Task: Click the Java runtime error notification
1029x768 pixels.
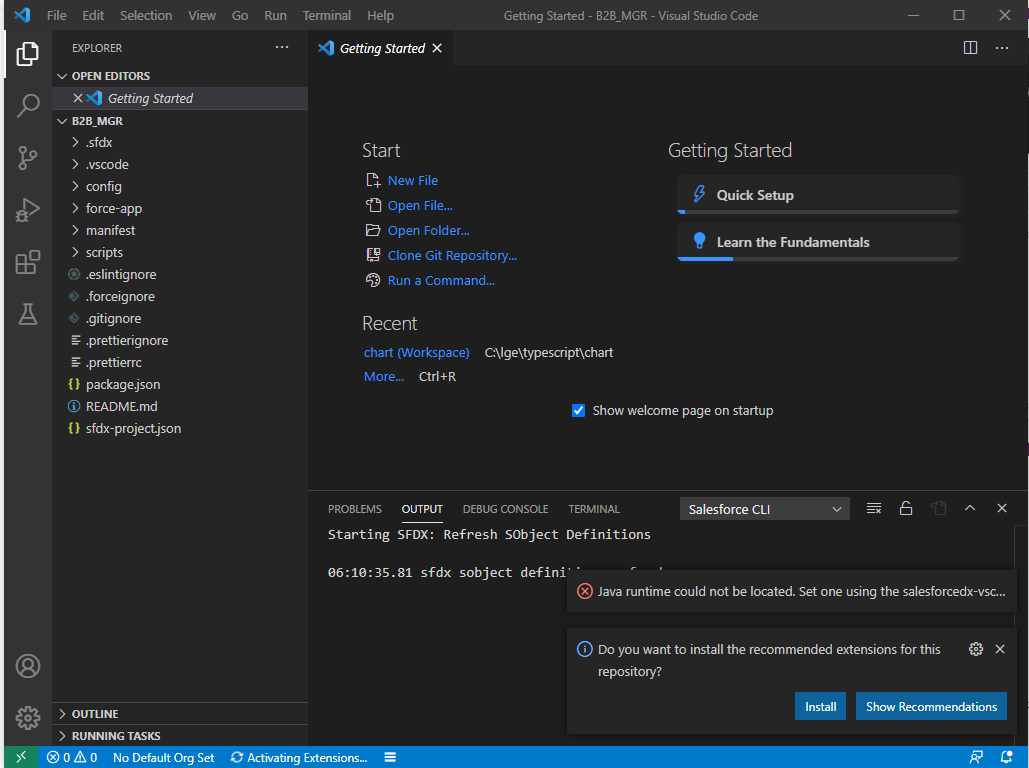Action: click(791, 591)
